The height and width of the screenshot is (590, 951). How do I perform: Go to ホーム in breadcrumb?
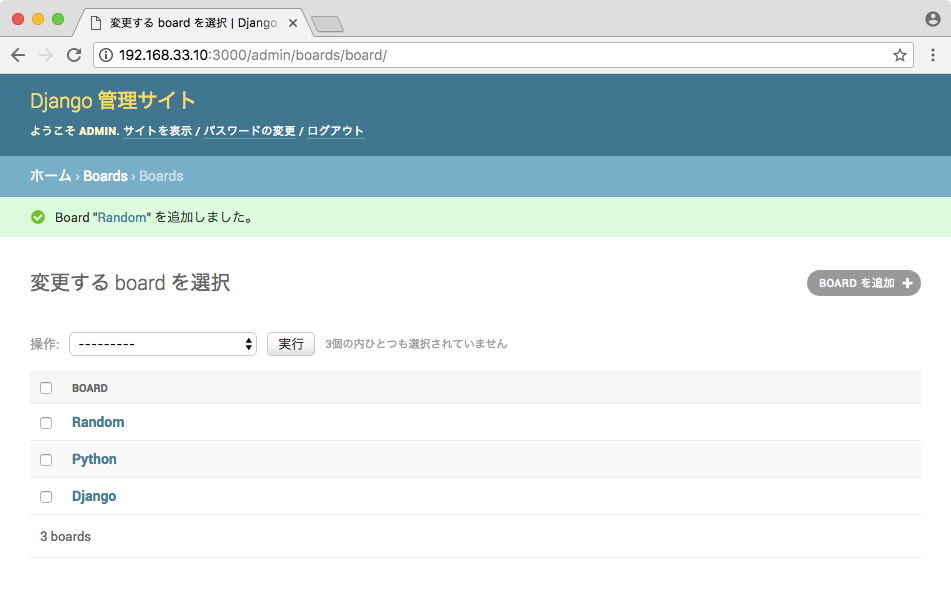pyautogui.click(x=51, y=176)
